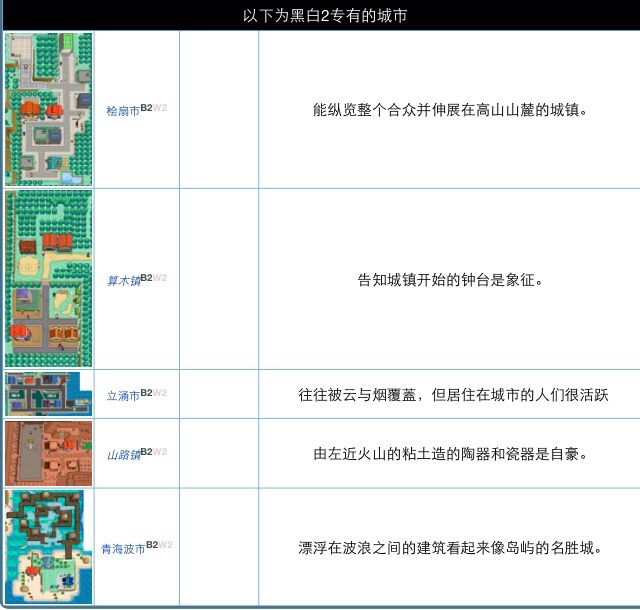Click the W2 superscript beside 青海波市

click(165, 545)
